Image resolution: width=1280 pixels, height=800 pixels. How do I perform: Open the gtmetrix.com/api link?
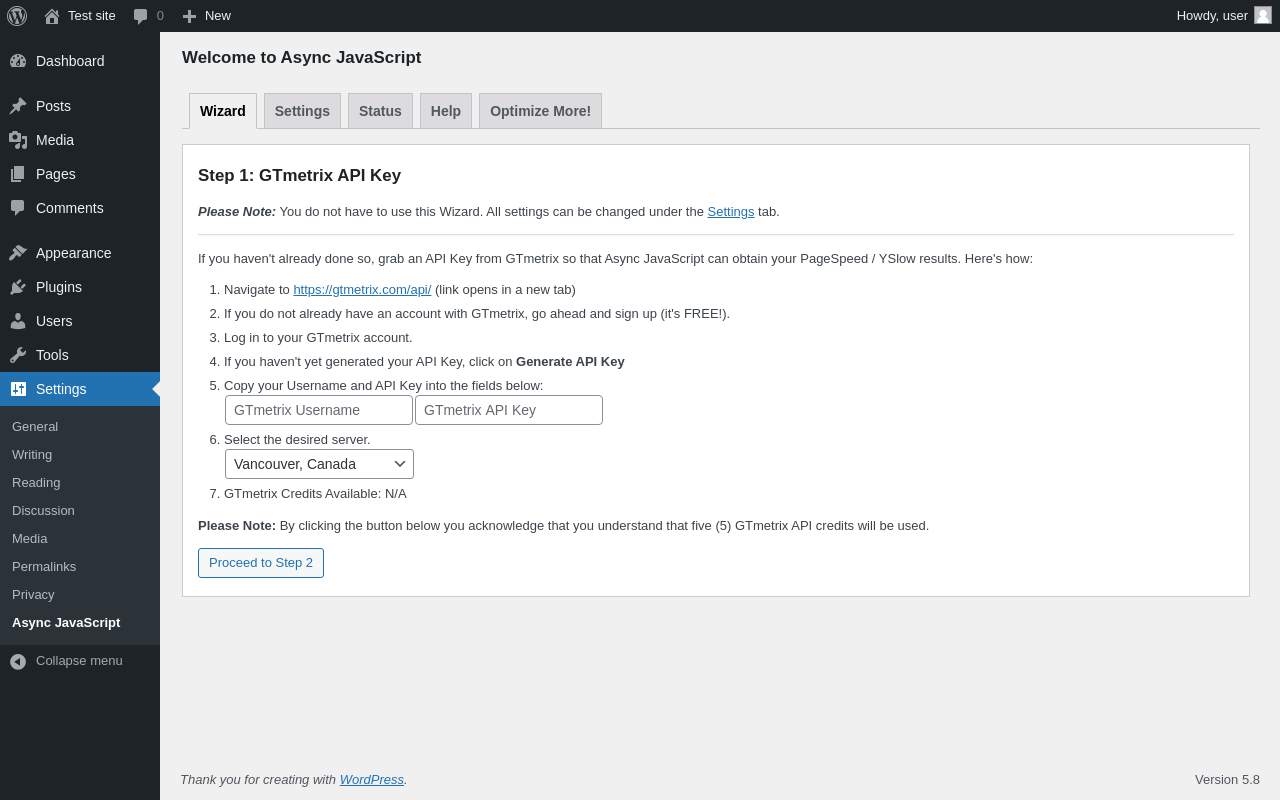362,290
